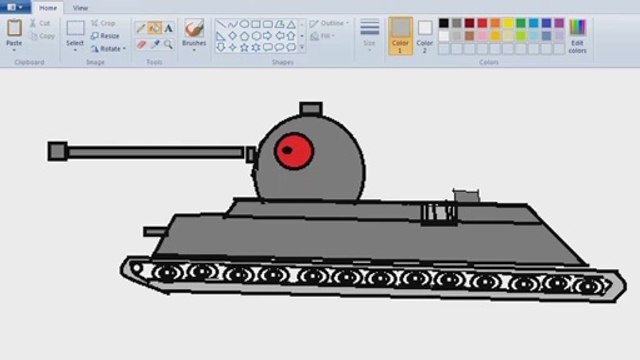The image size is (640, 360).
Task: Choose the Rounded rectangle shape
Action: pos(268,24)
